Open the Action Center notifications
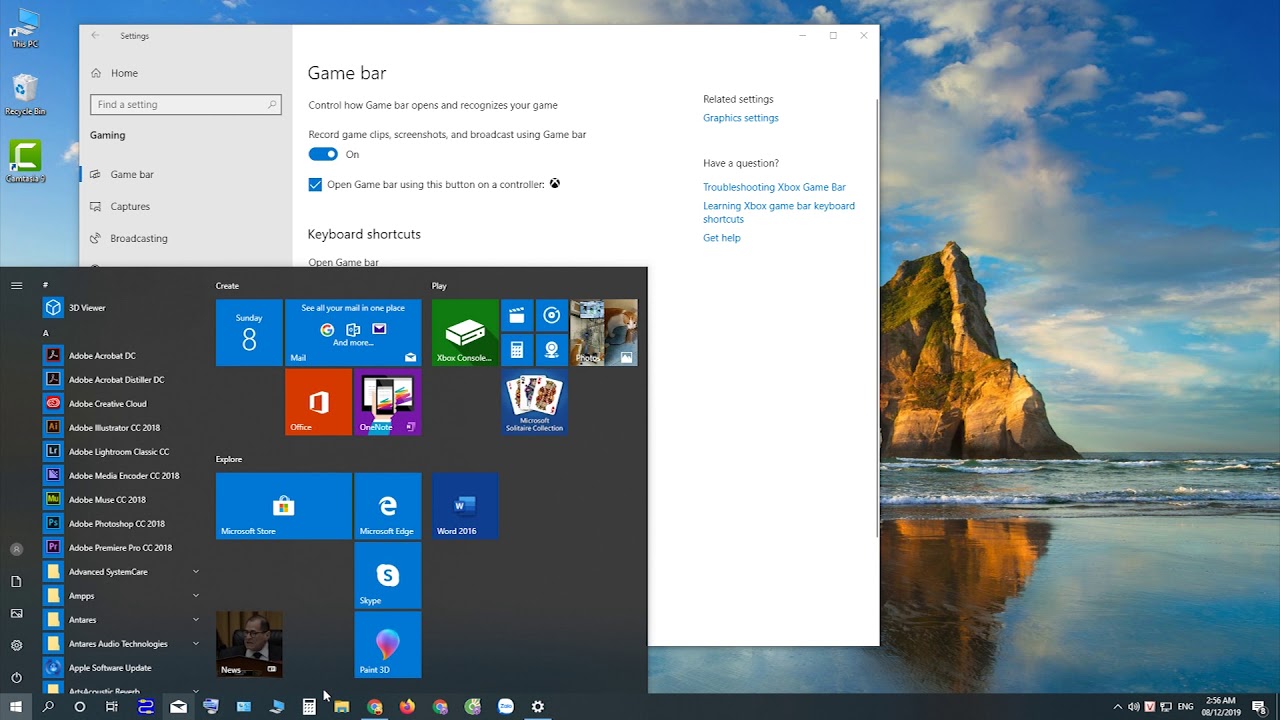Viewport: 1280px width, 720px height. pyautogui.click(x=1259, y=707)
